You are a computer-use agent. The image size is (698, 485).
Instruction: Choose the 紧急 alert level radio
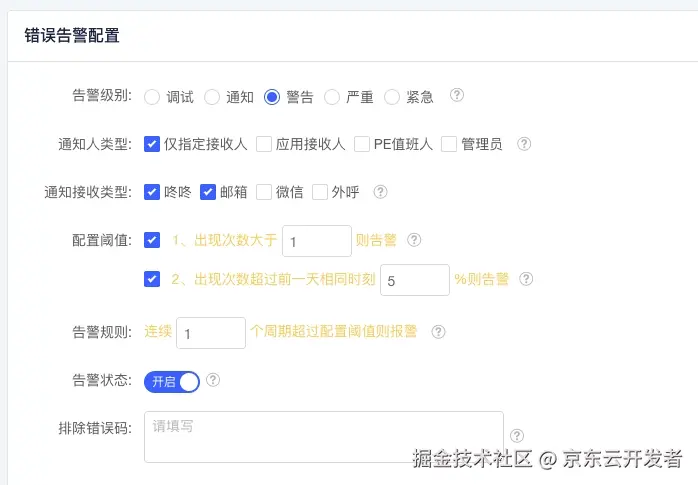click(x=392, y=97)
